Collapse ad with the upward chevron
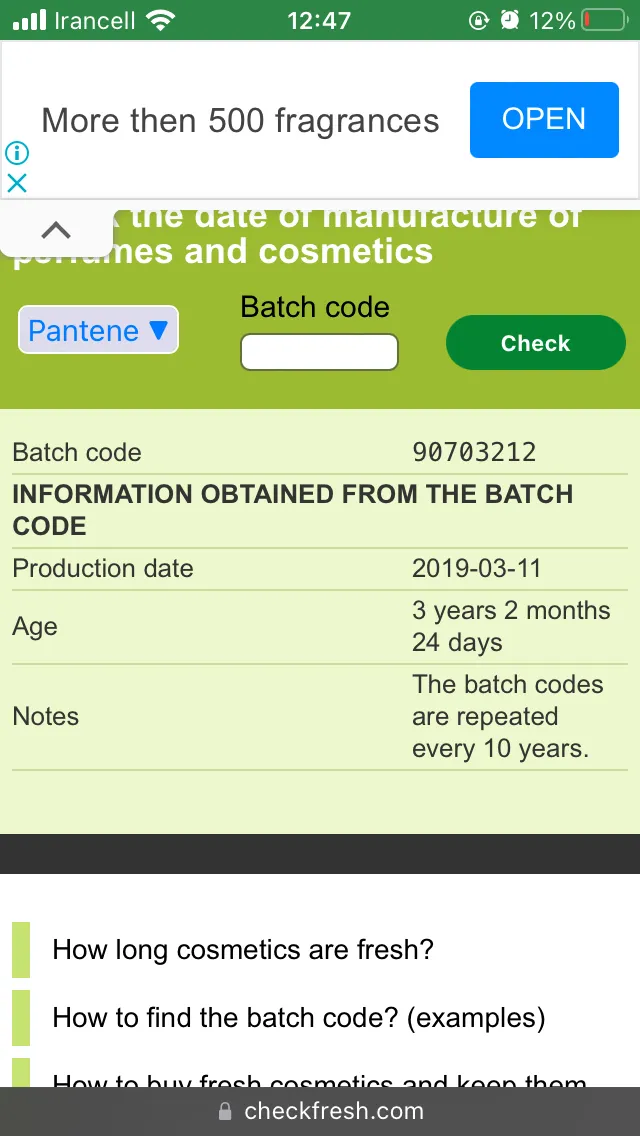 (57, 231)
